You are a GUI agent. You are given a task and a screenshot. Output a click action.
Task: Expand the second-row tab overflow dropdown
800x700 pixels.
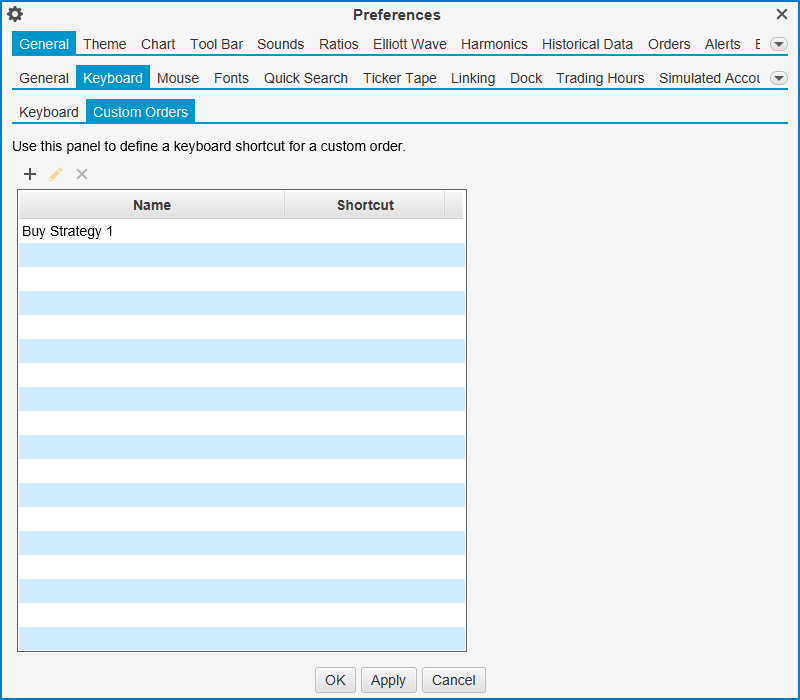[779, 78]
